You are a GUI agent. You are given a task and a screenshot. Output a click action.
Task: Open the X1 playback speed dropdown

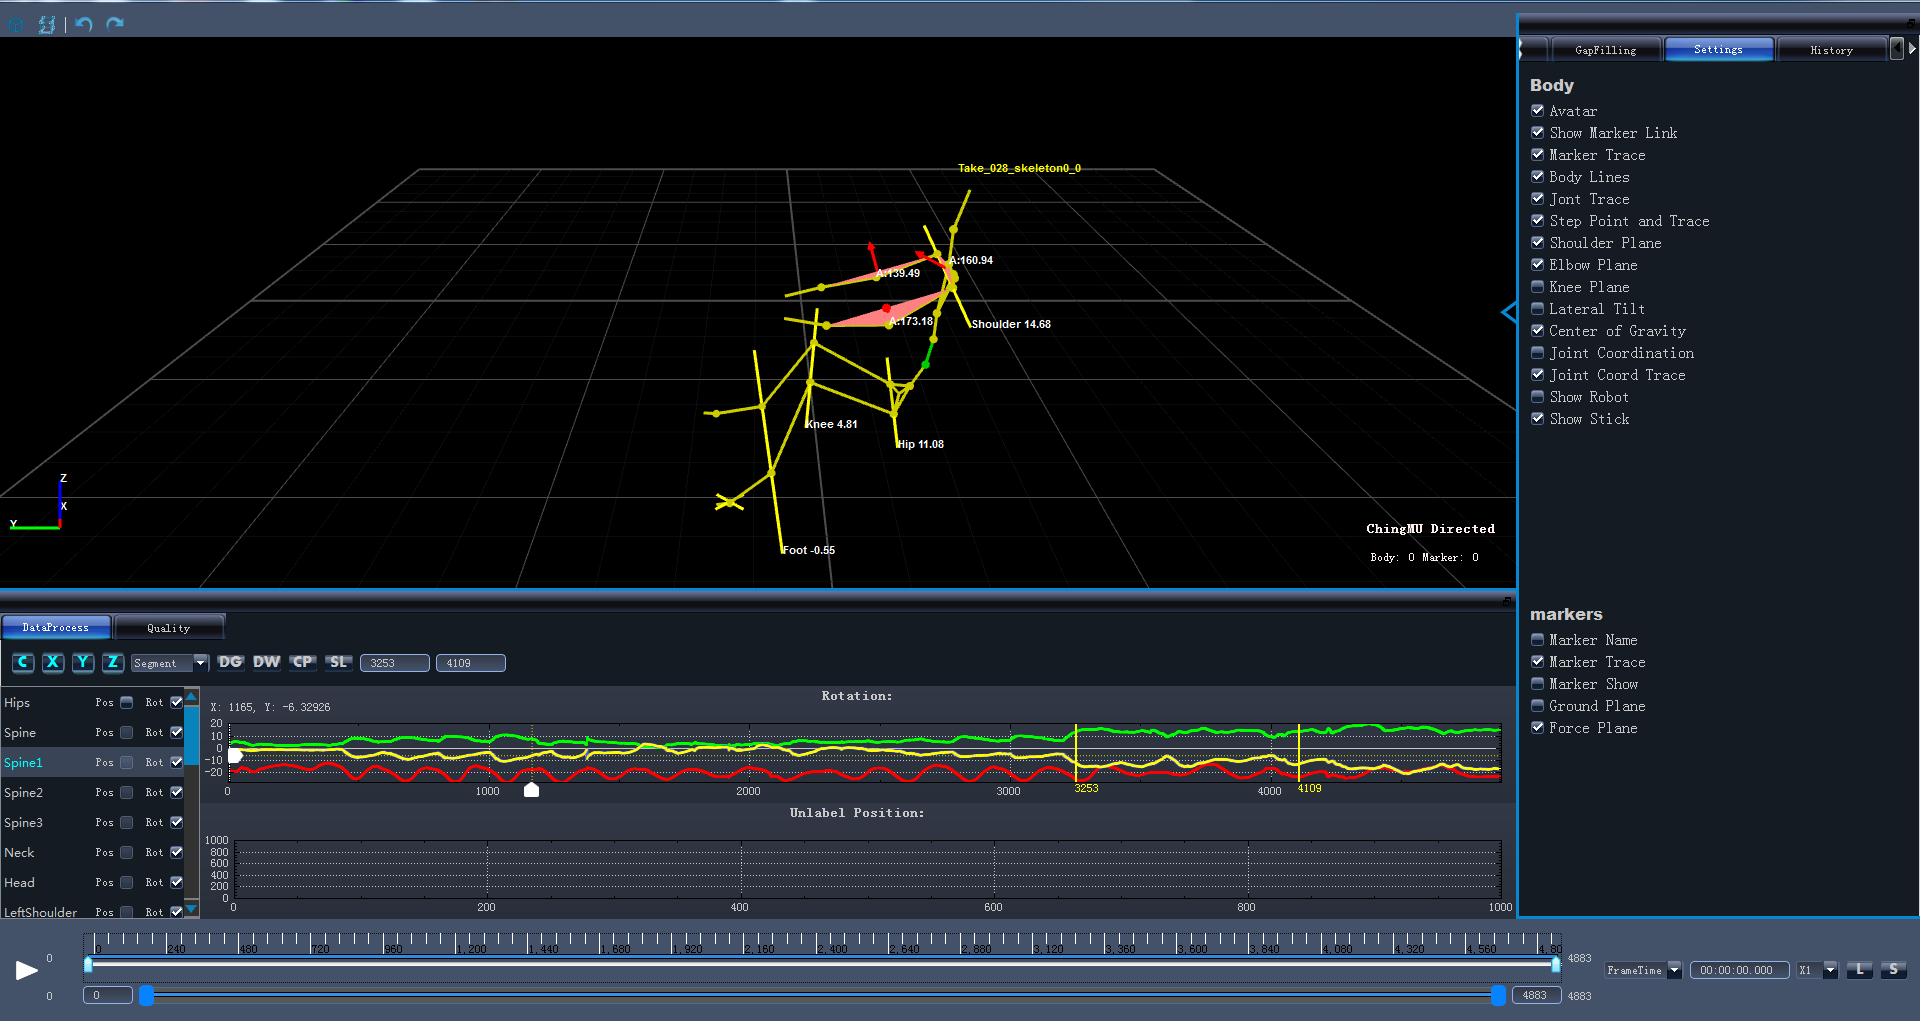(x=1817, y=970)
